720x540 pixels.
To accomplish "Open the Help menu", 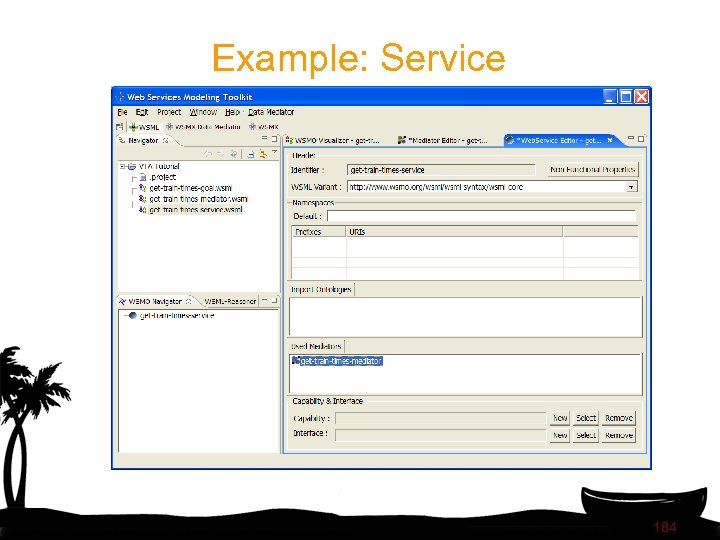I will click(x=232, y=112).
